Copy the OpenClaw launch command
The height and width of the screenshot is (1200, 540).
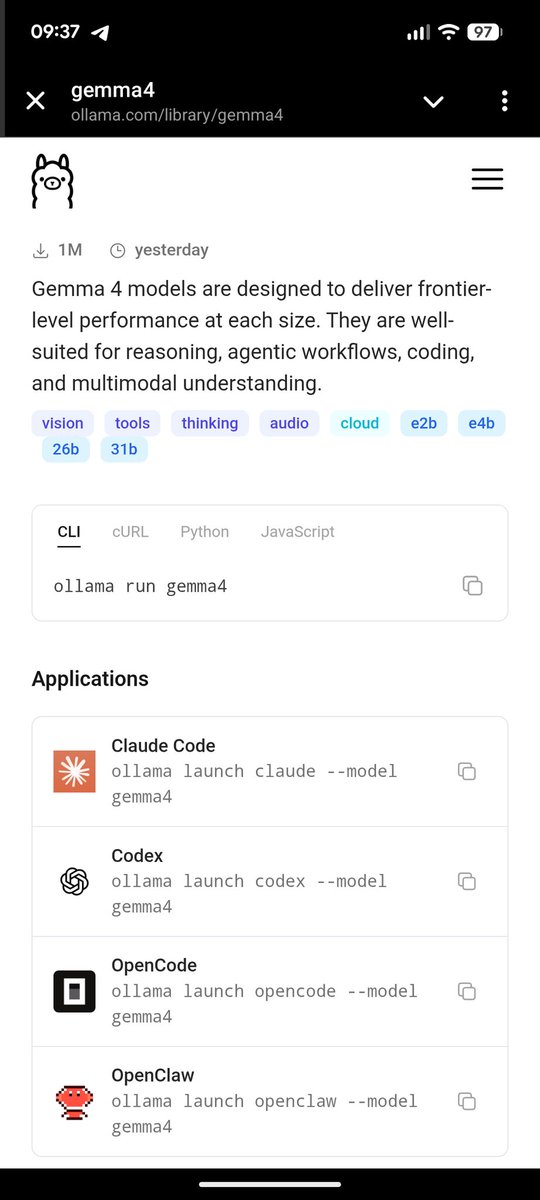[x=466, y=1101]
